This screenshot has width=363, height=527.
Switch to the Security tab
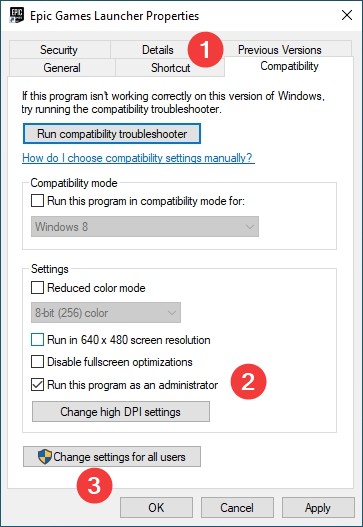(60, 49)
